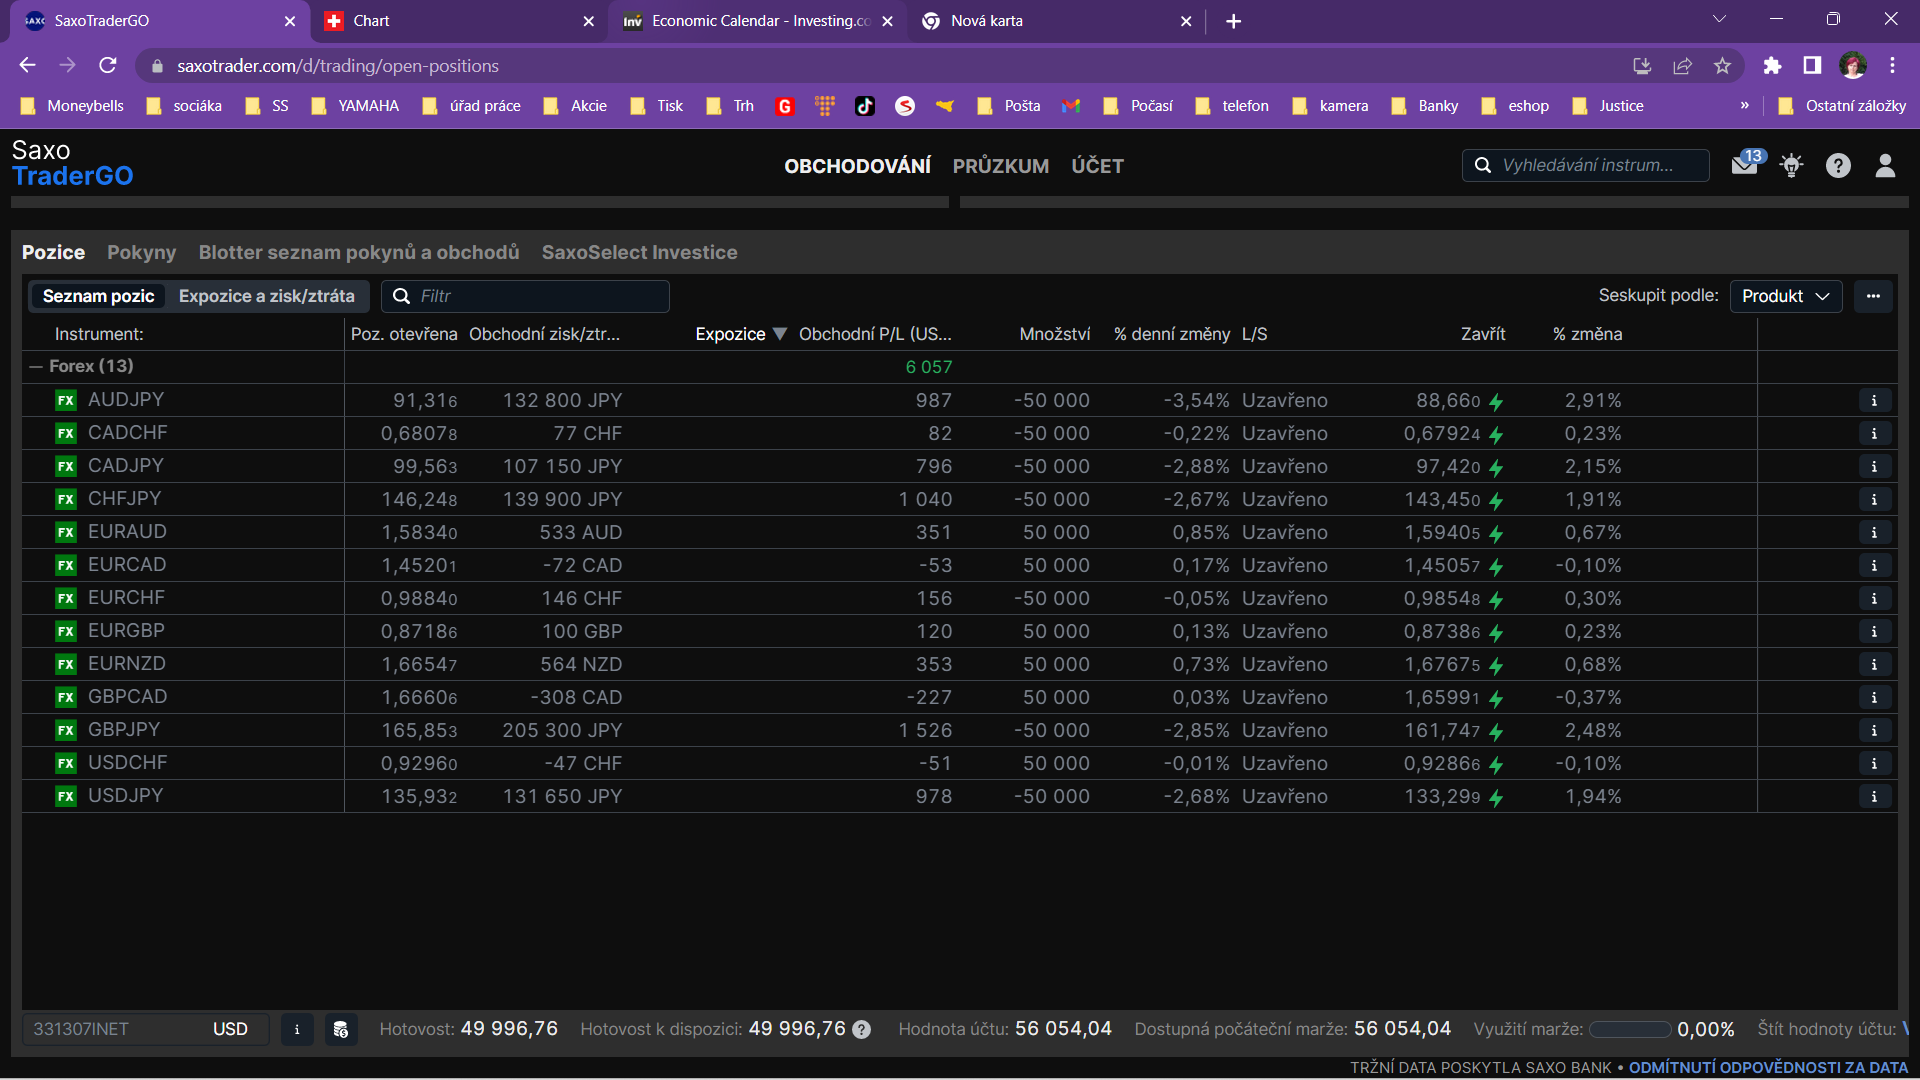Click the info icon for AUDJPY row

click(1874, 401)
